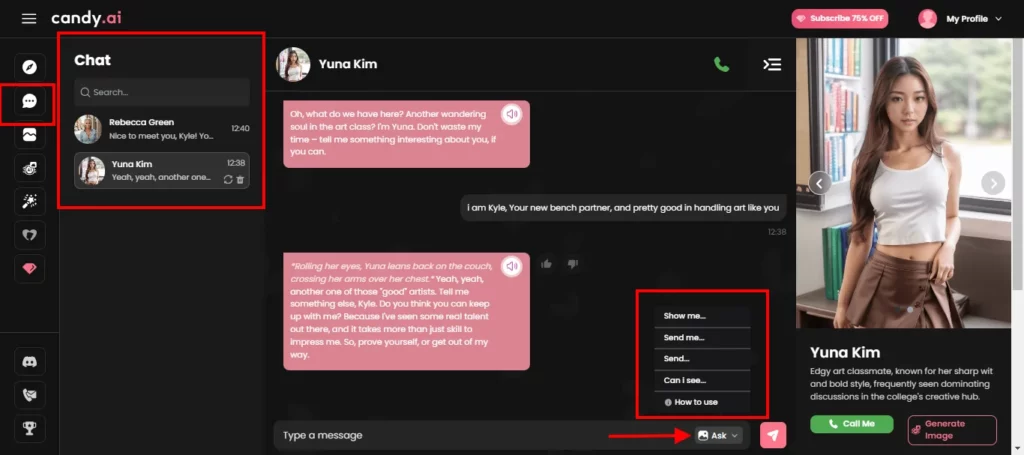Send the message with paper plane button

773,435
